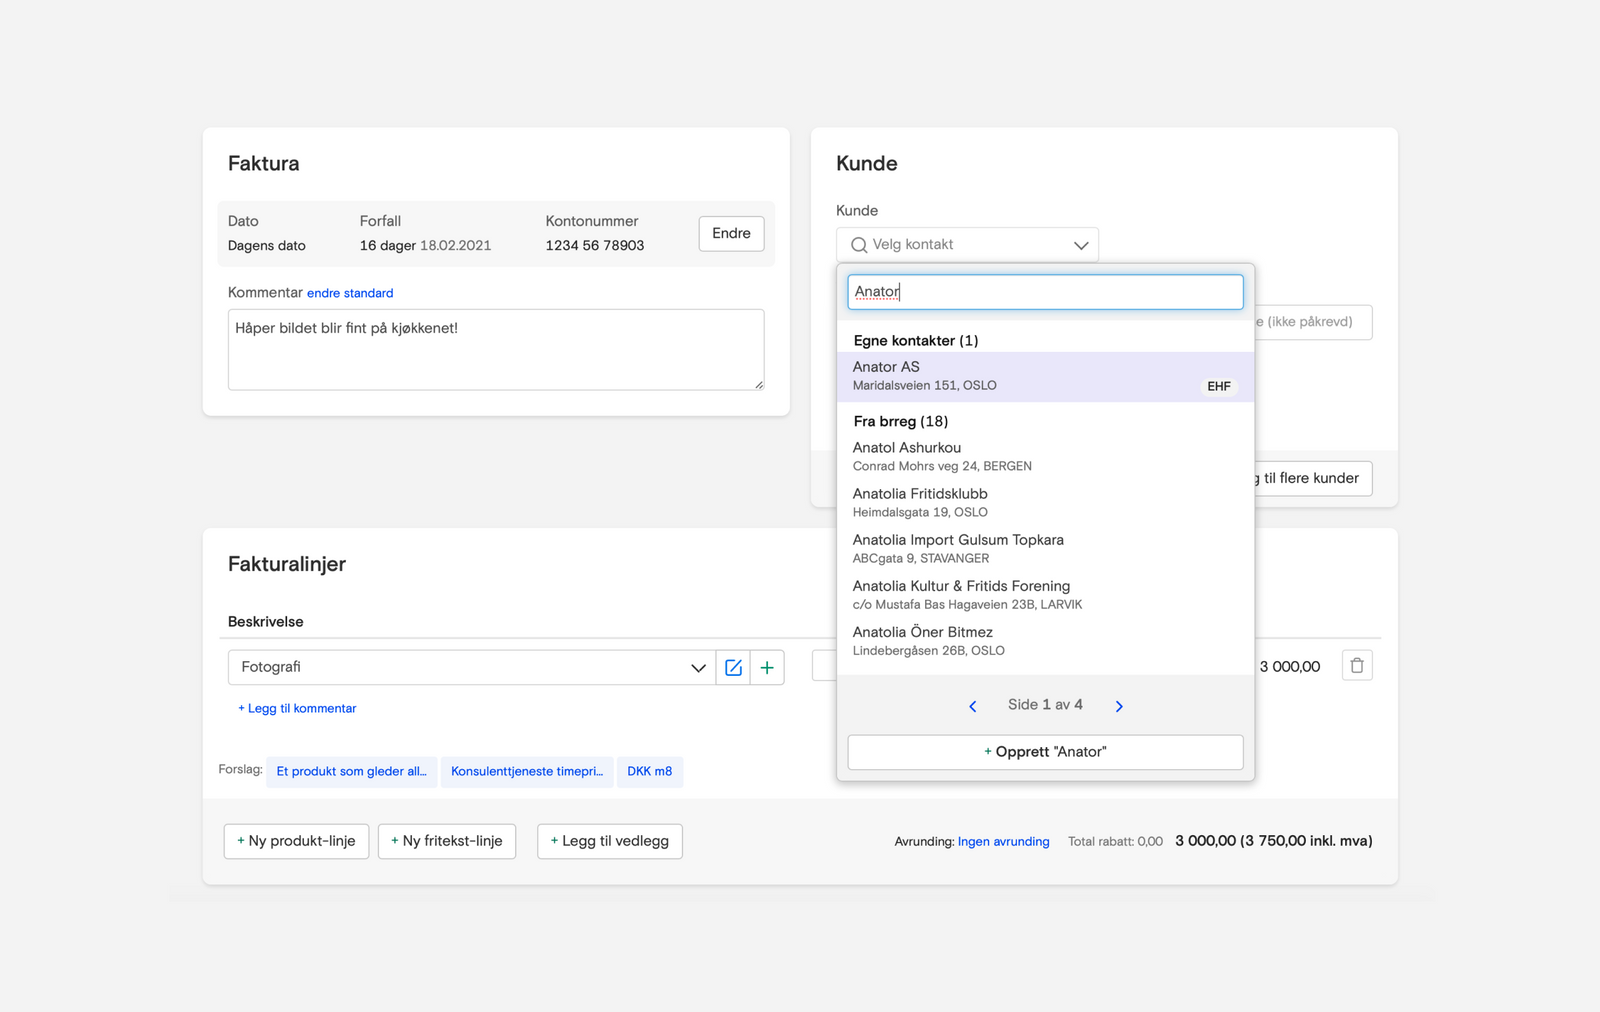Add a new product line
The width and height of the screenshot is (1600, 1012).
click(296, 841)
